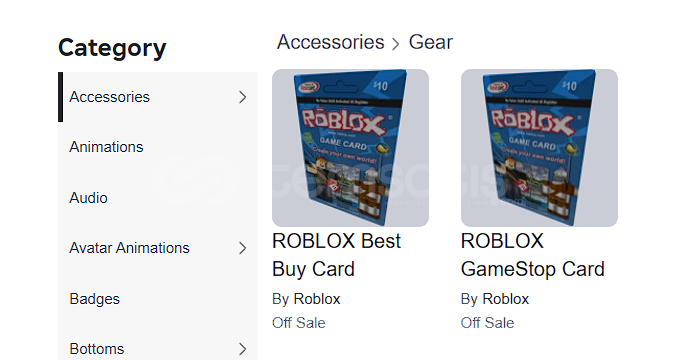This screenshot has height=360, width=675.
Task: Click the breadcrumb separator arrow icon
Action: (x=396, y=44)
